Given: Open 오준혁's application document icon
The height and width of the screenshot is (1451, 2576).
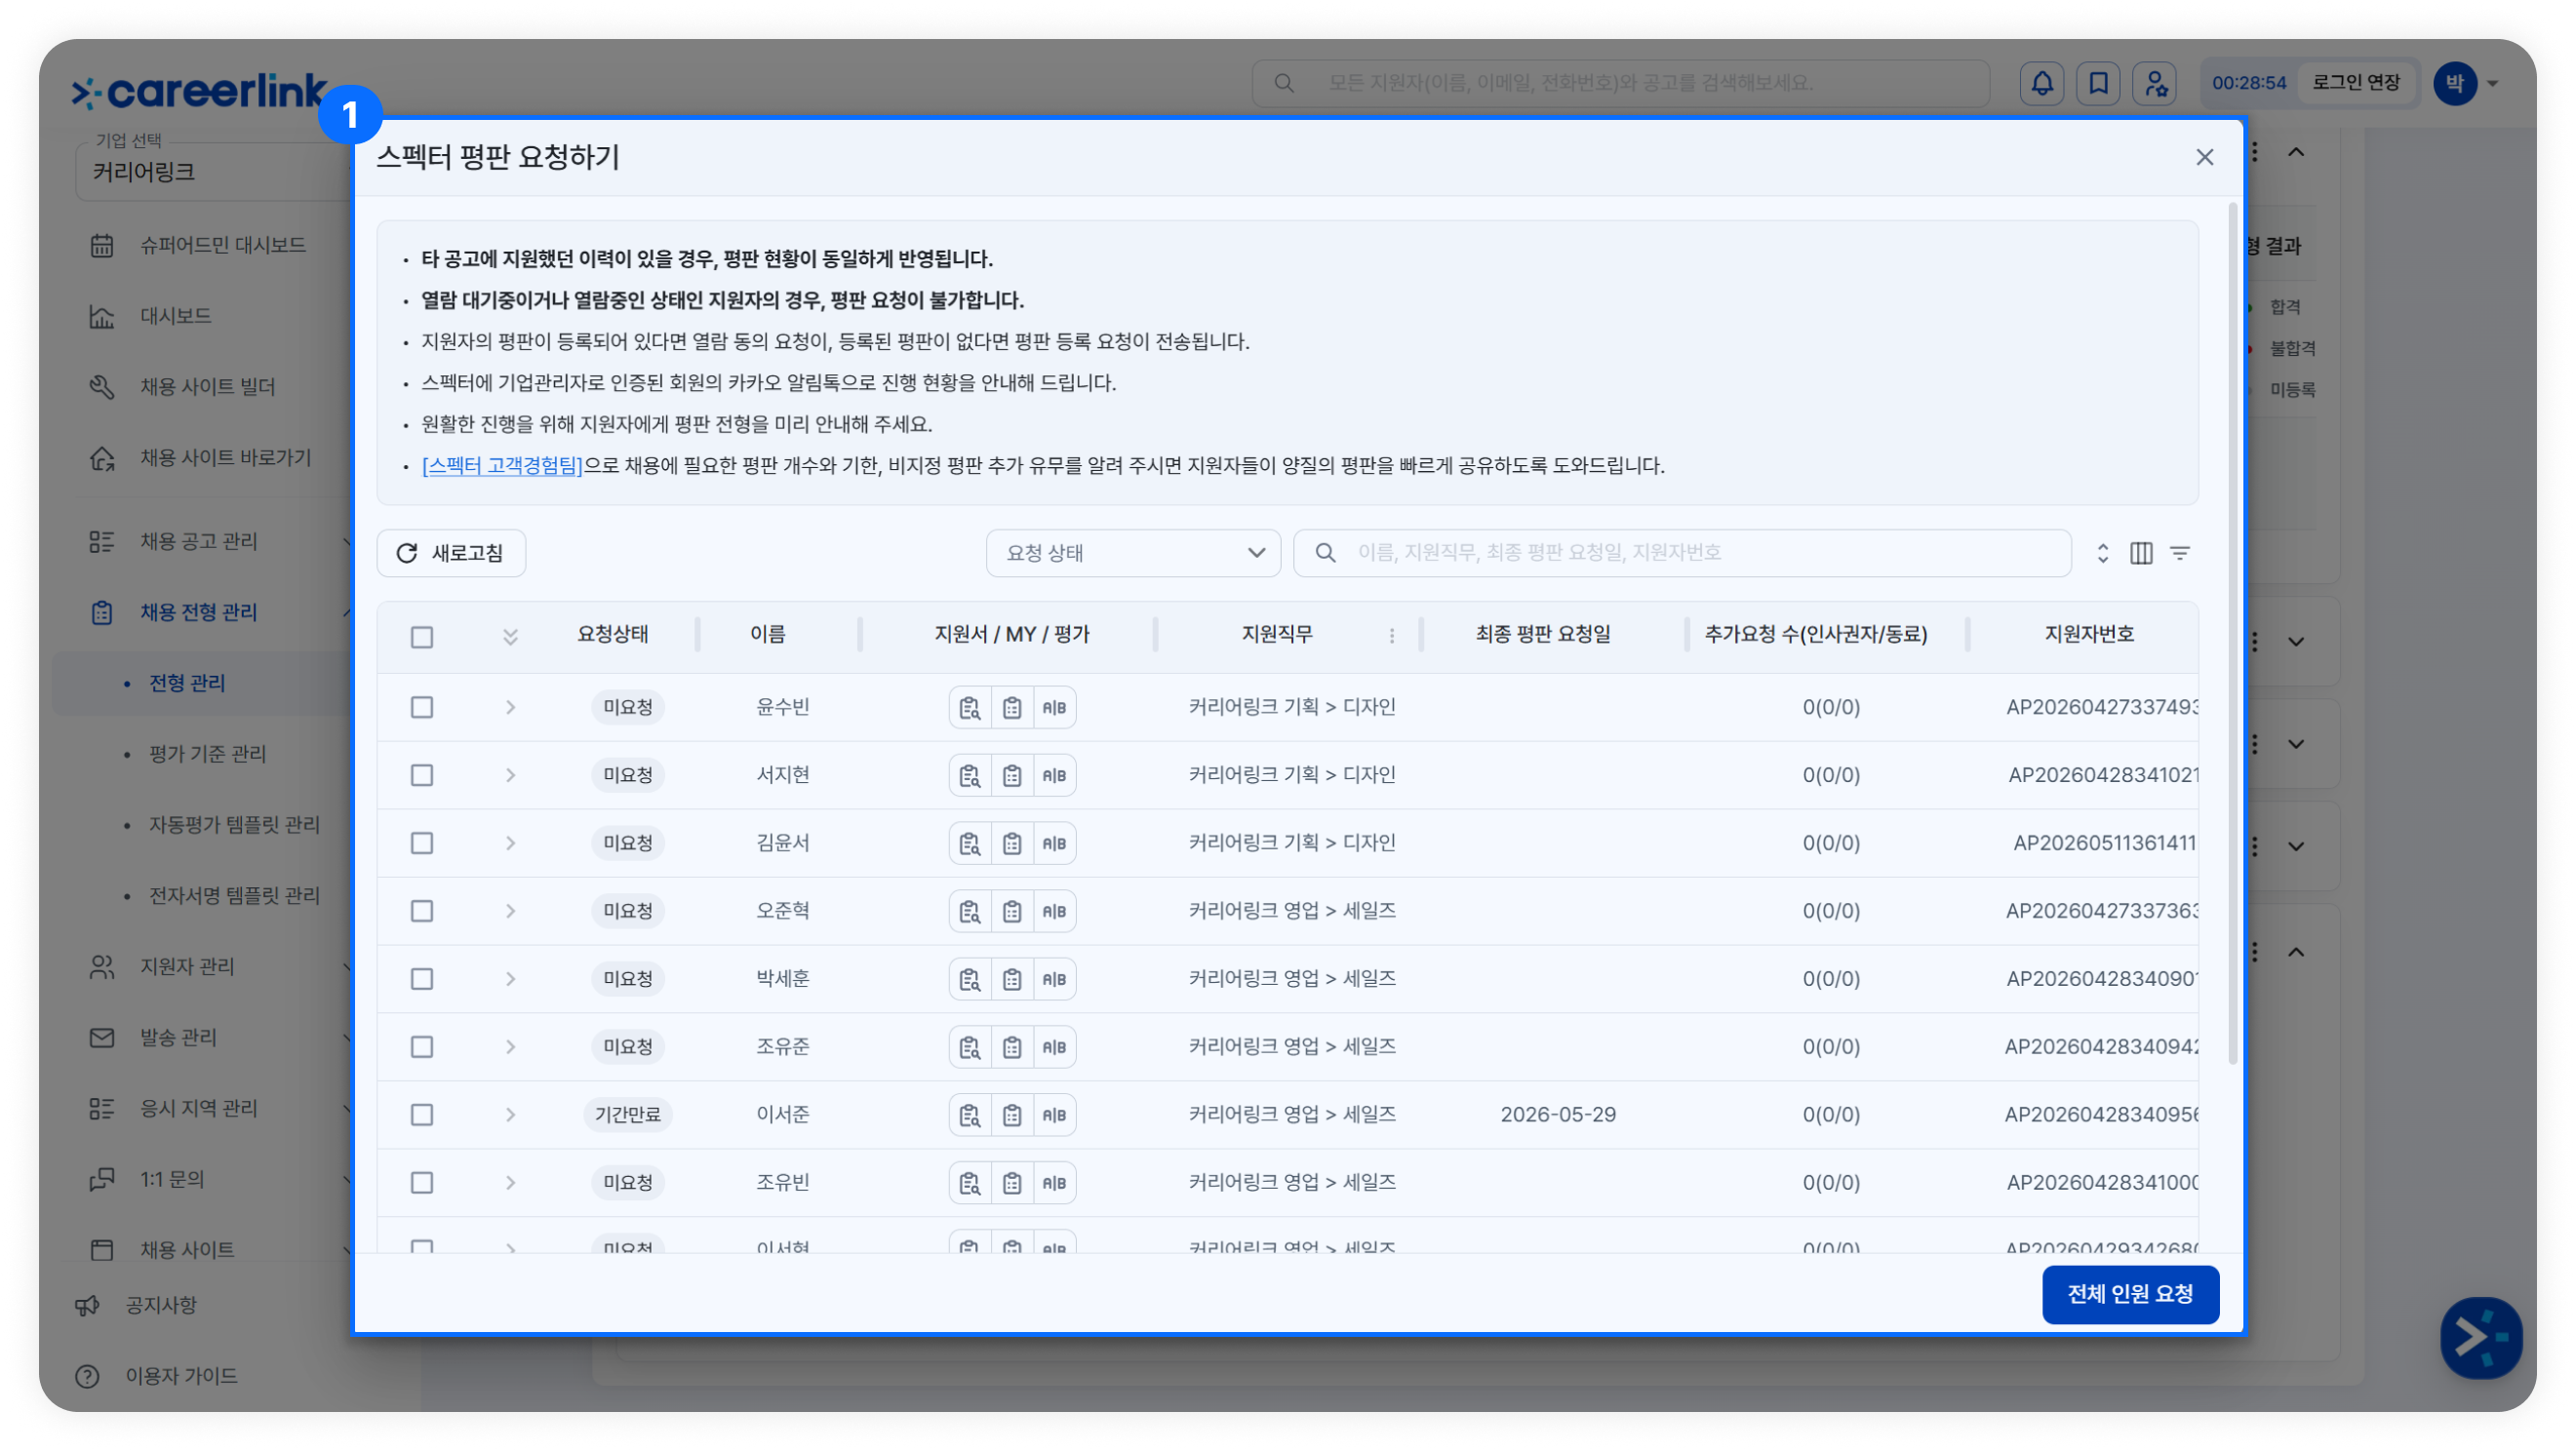Looking at the screenshot, I should [969, 912].
